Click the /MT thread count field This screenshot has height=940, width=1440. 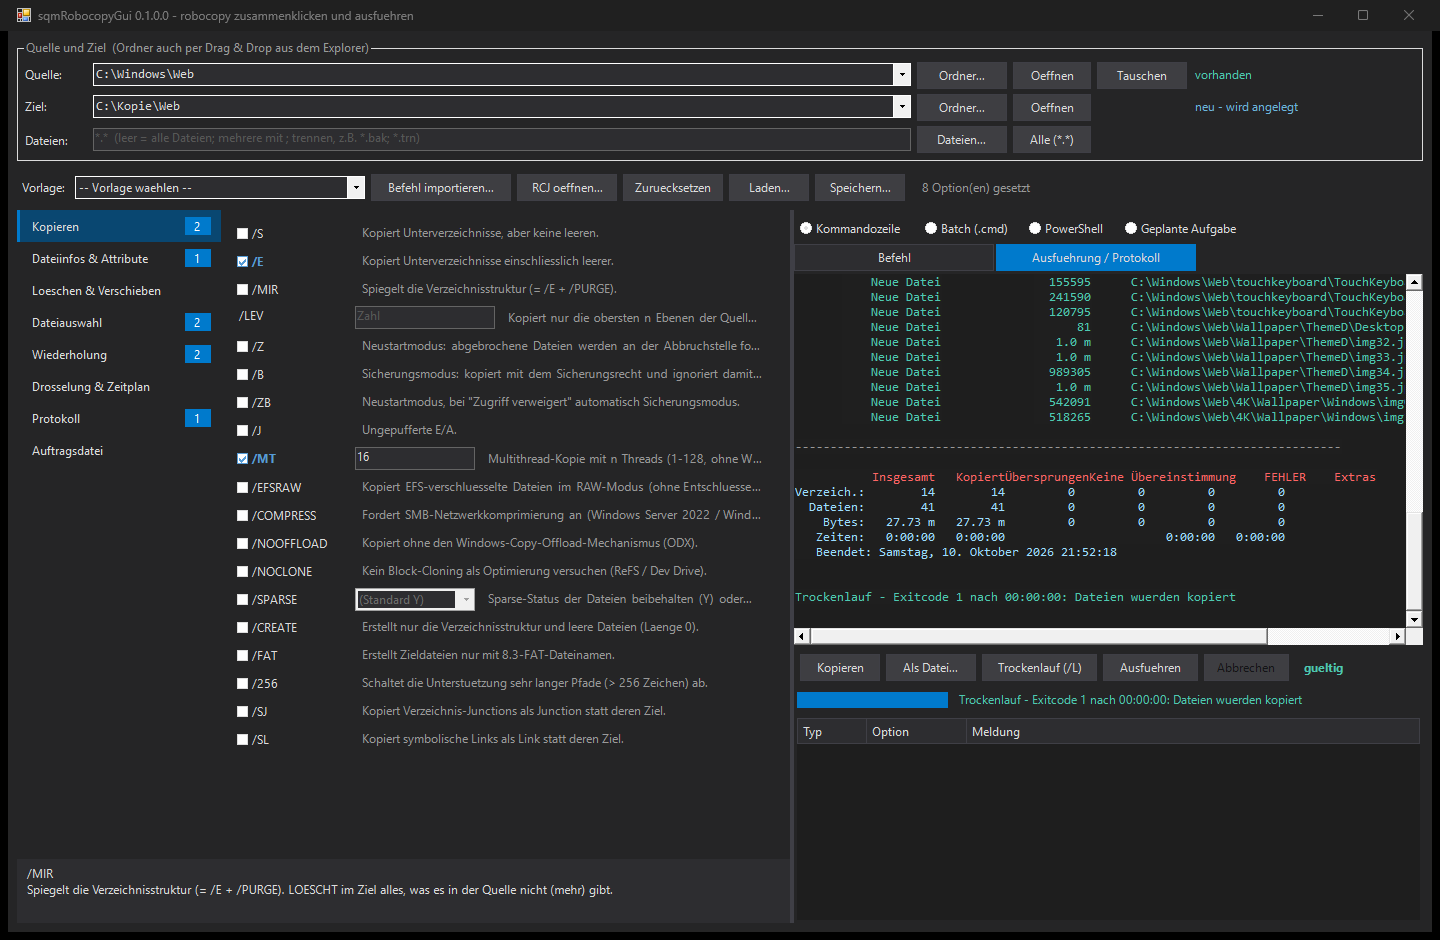415,458
